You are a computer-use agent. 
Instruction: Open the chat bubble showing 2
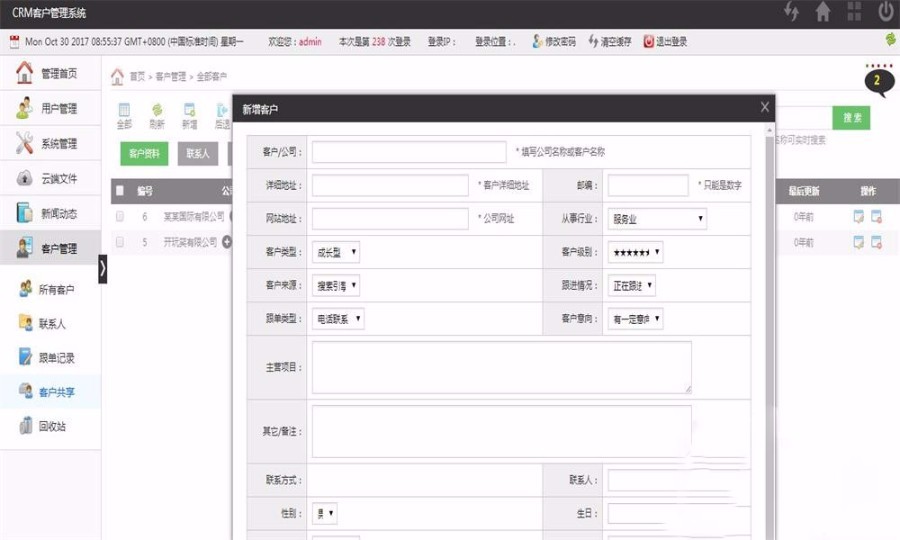click(x=879, y=81)
